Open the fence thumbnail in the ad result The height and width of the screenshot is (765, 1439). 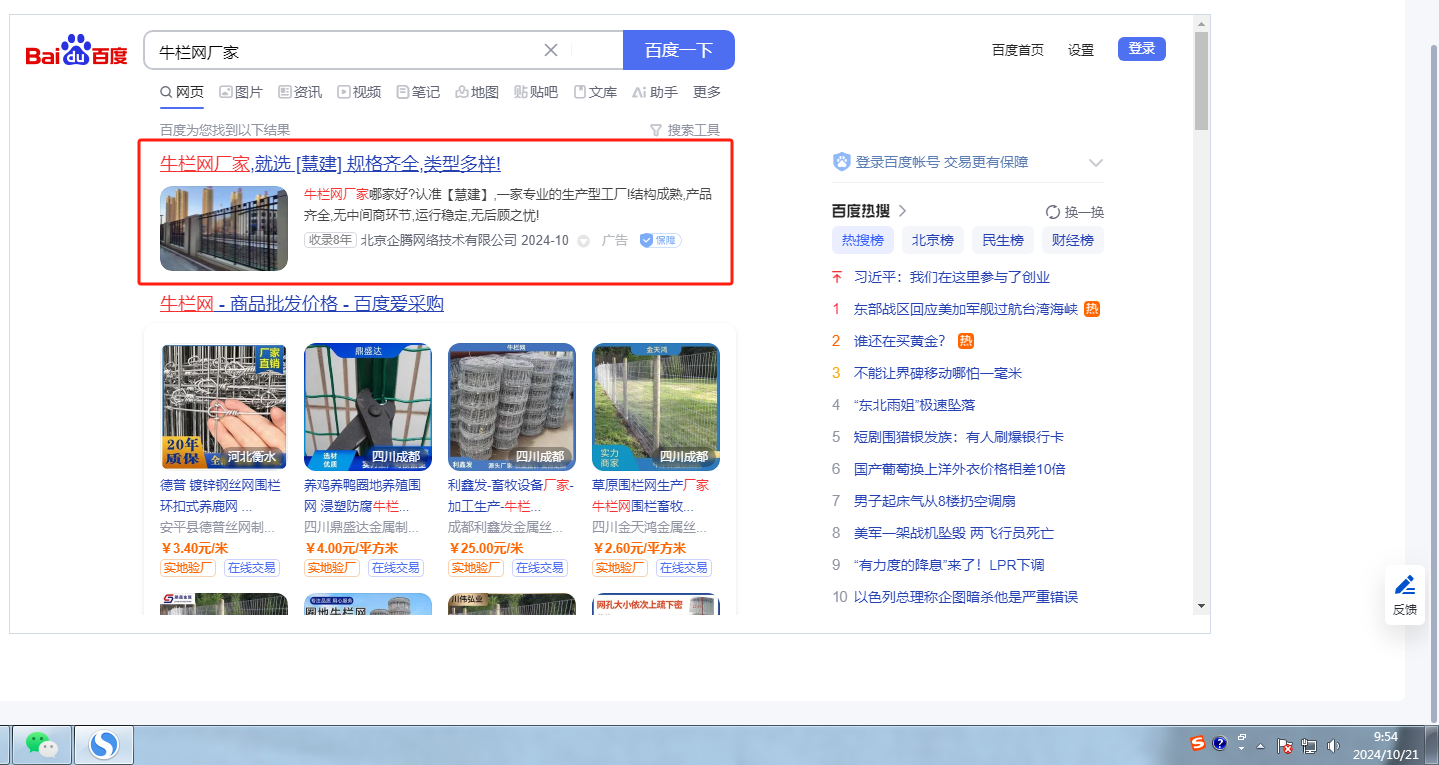[224, 228]
